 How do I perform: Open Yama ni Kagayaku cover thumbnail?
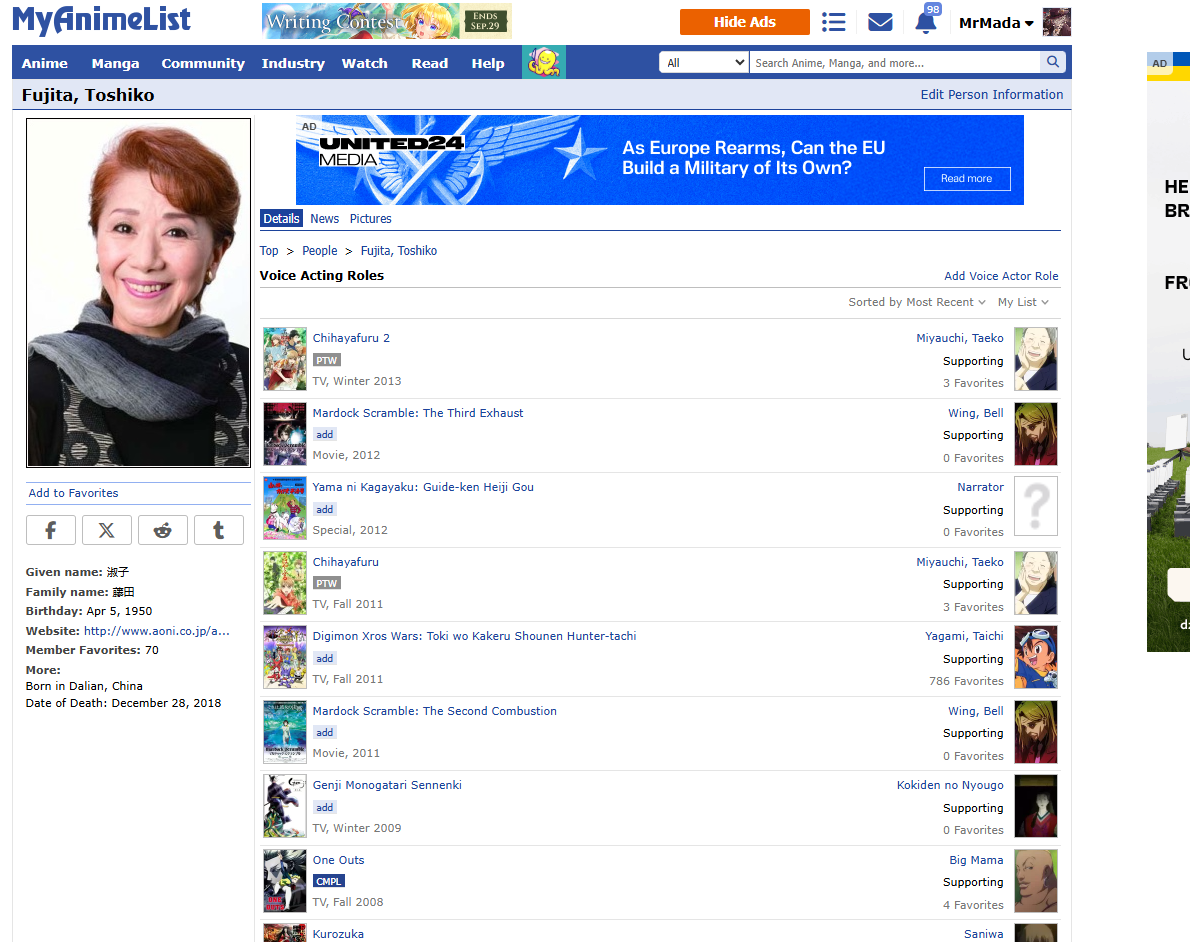[x=285, y=508]
